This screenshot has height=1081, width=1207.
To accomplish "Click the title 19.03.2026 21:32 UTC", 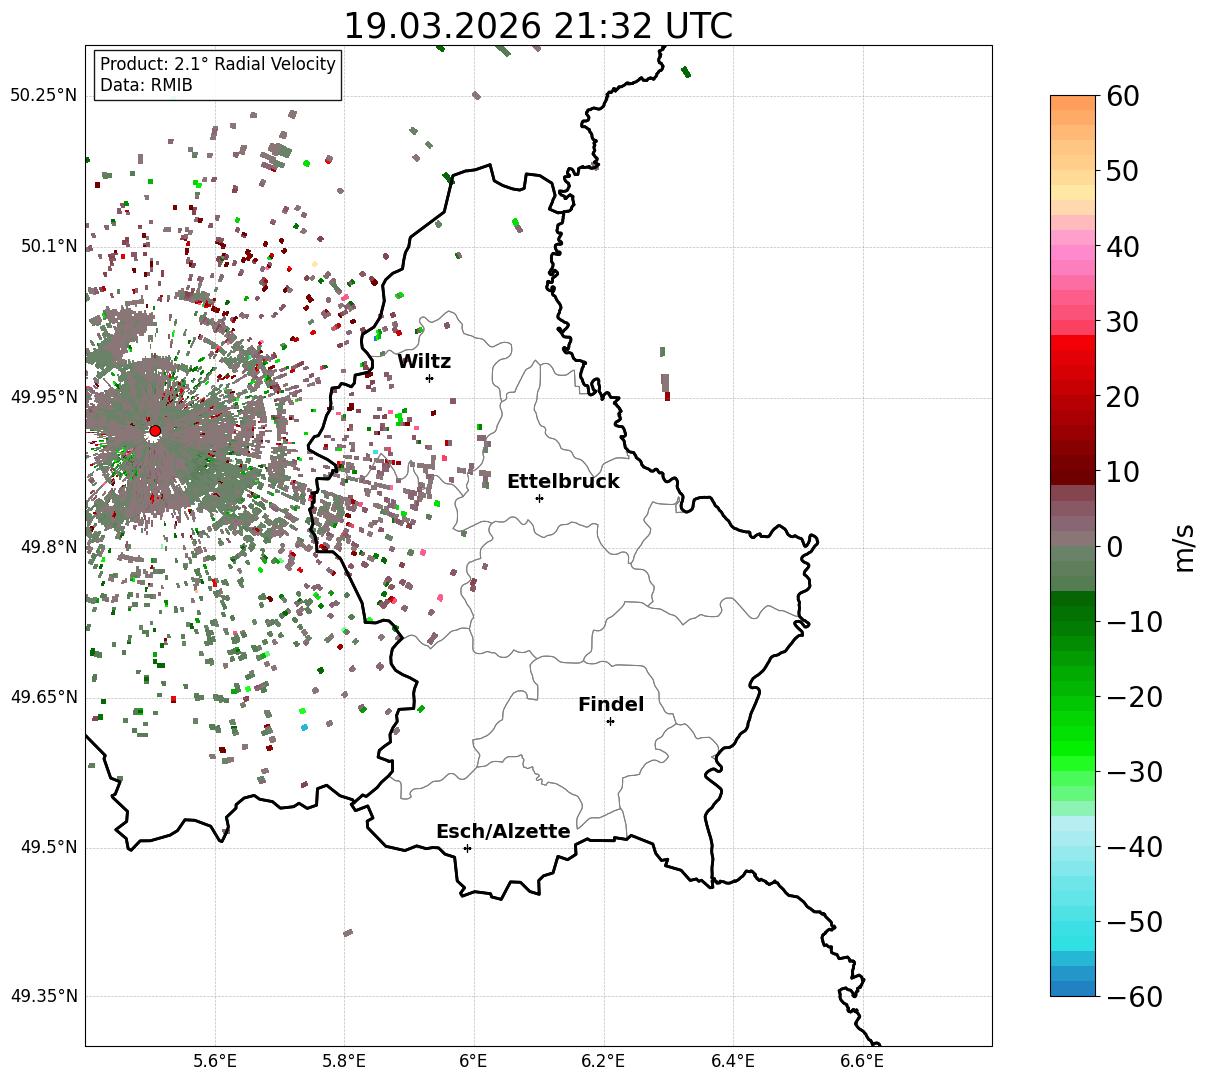I will (538, 26).
